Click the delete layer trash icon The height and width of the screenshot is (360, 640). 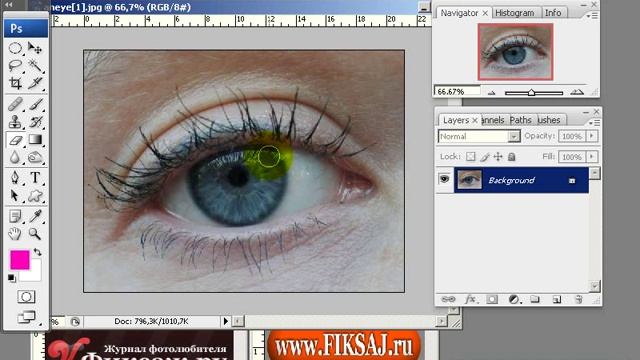point(579,300)
